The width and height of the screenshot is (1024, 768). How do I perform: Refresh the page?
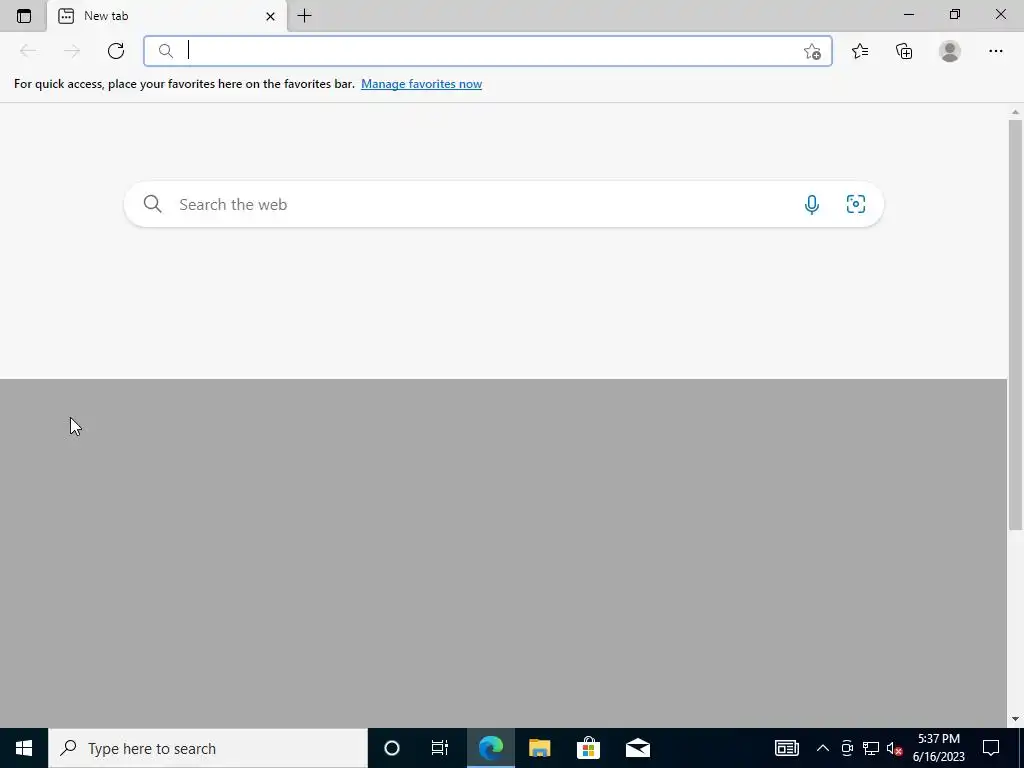[116, 51]
